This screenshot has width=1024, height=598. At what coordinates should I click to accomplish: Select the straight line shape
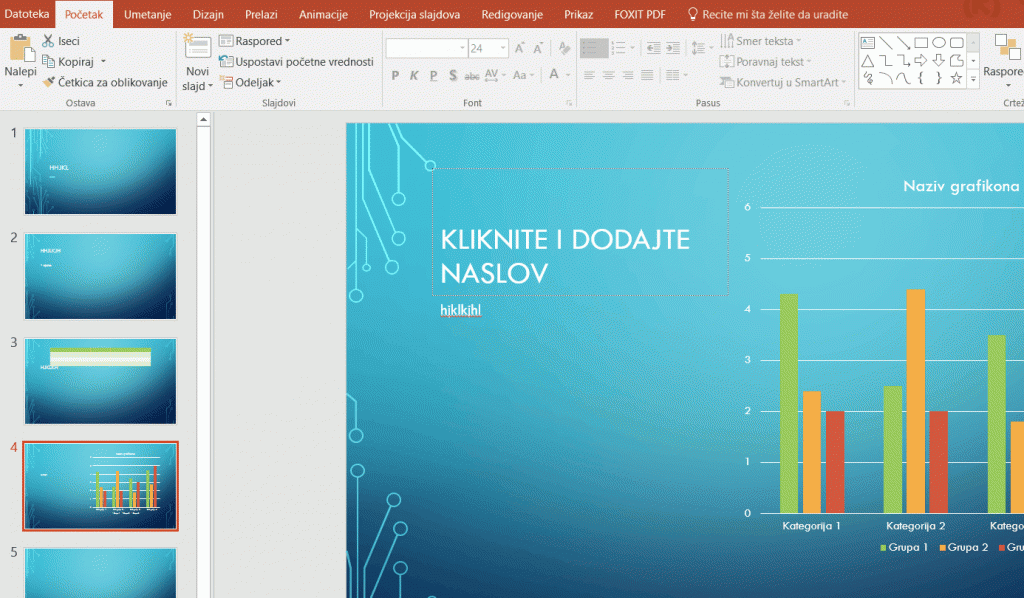click(x=886, y=43)
